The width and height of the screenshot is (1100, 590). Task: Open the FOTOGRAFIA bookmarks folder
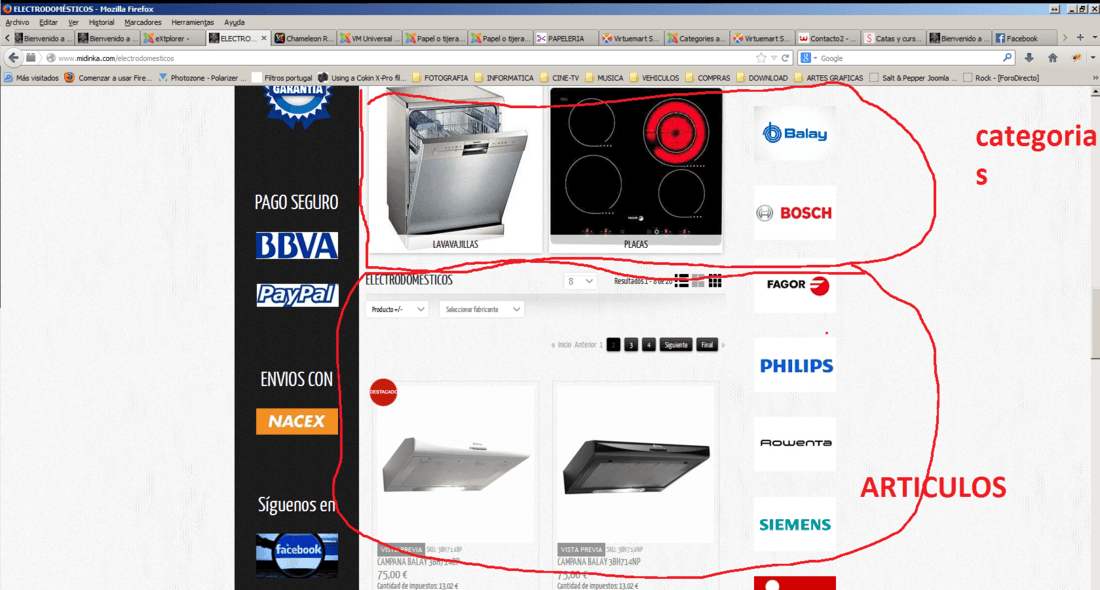point(440,78)
